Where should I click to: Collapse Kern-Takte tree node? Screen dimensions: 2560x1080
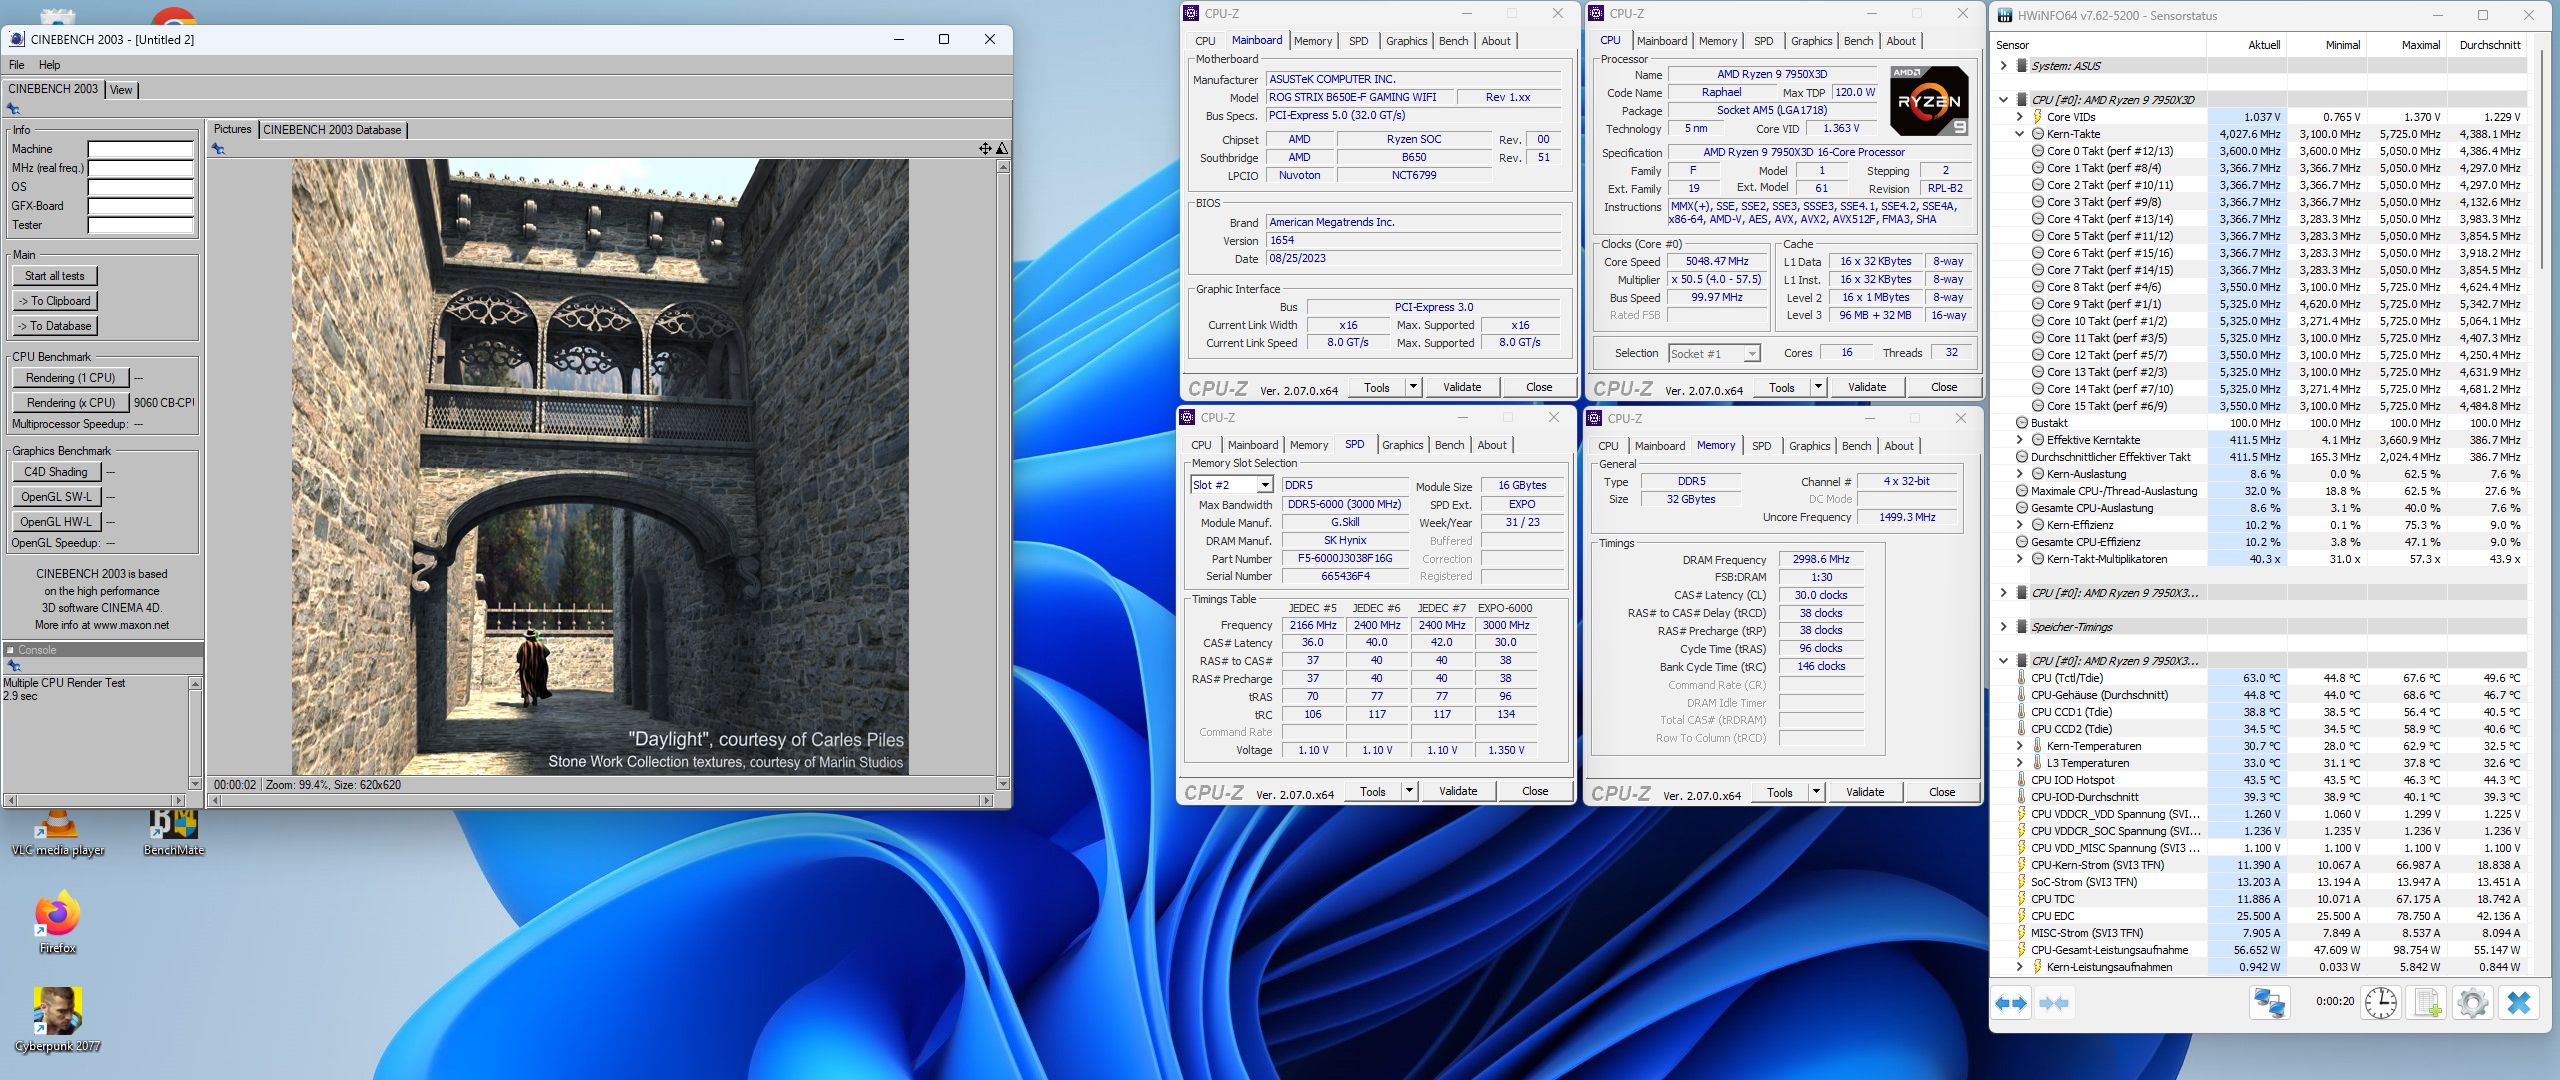(x=2019, y=134)
